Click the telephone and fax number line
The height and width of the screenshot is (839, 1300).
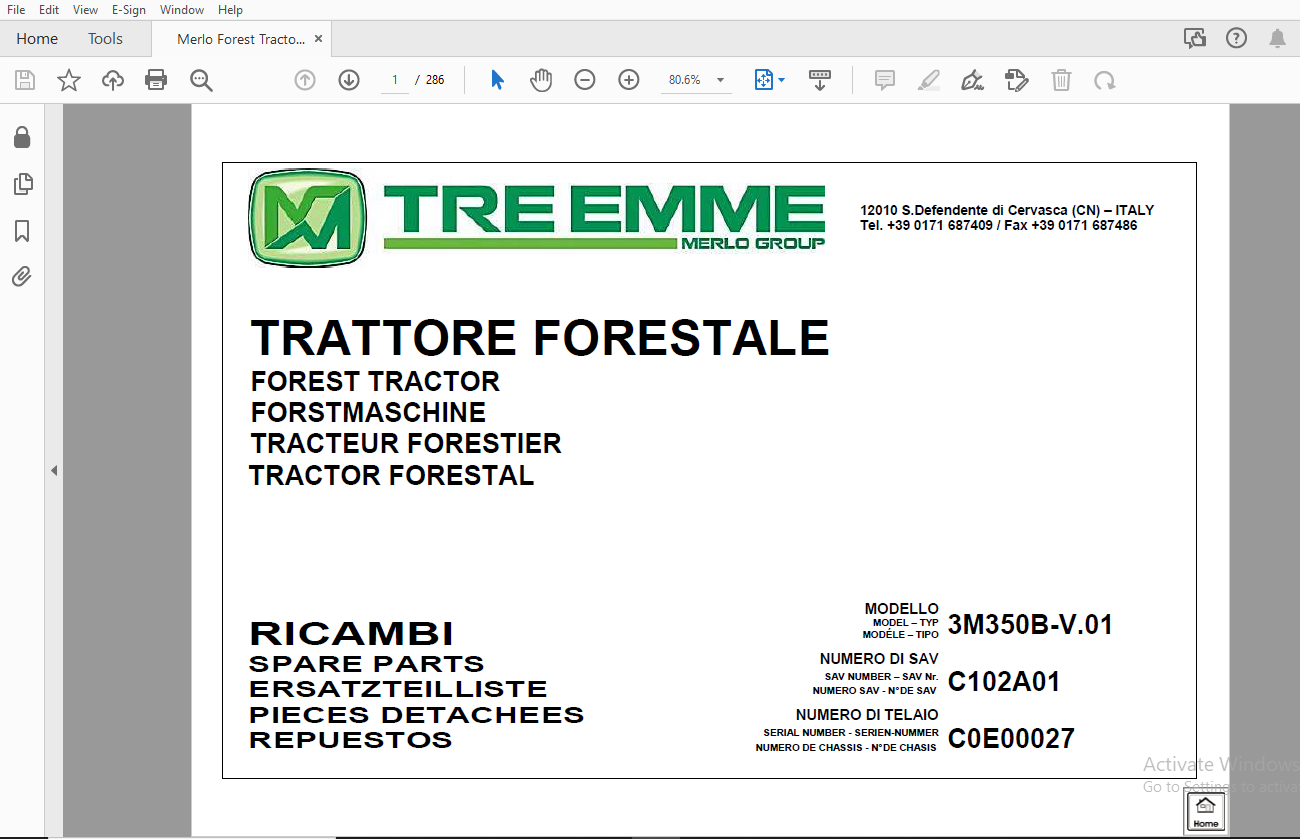coord(999,226)
